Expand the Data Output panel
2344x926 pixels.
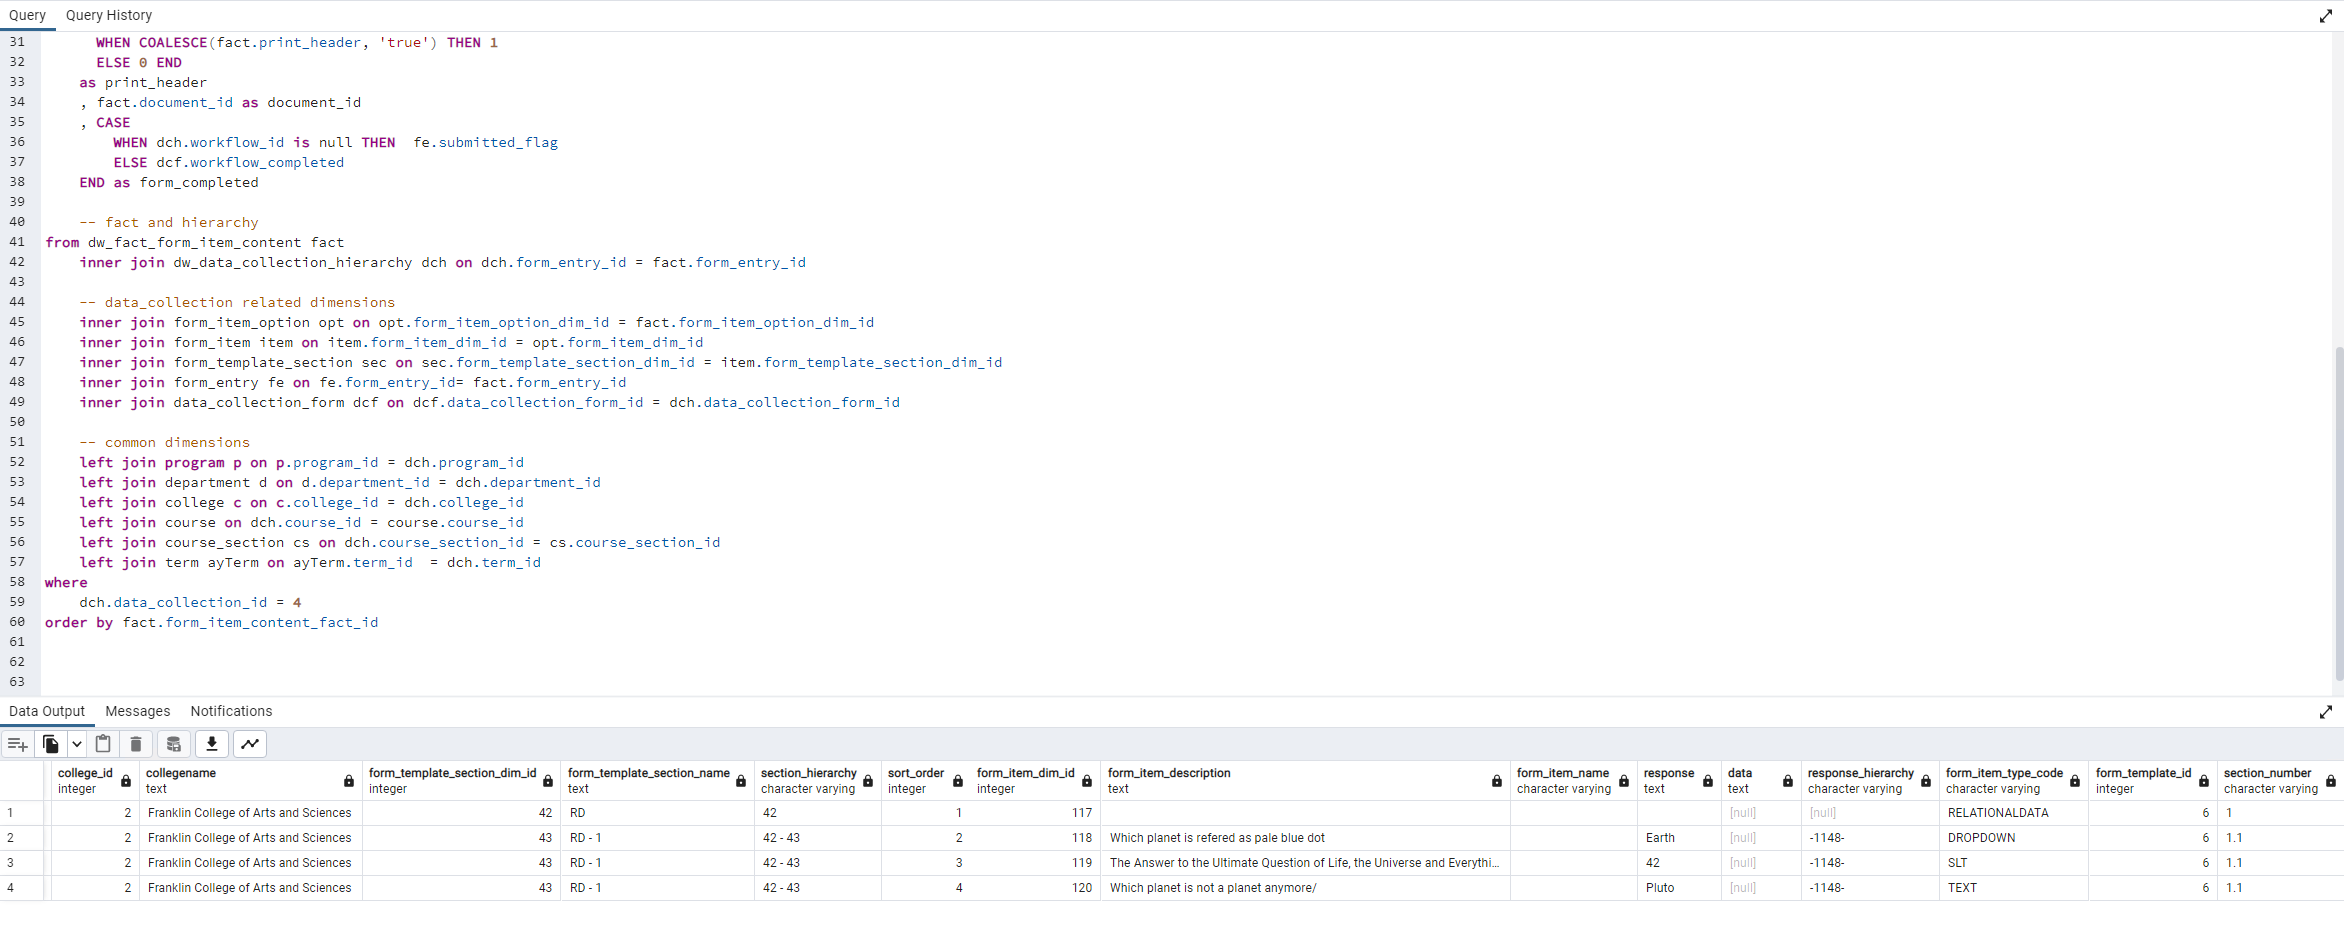2325,712
